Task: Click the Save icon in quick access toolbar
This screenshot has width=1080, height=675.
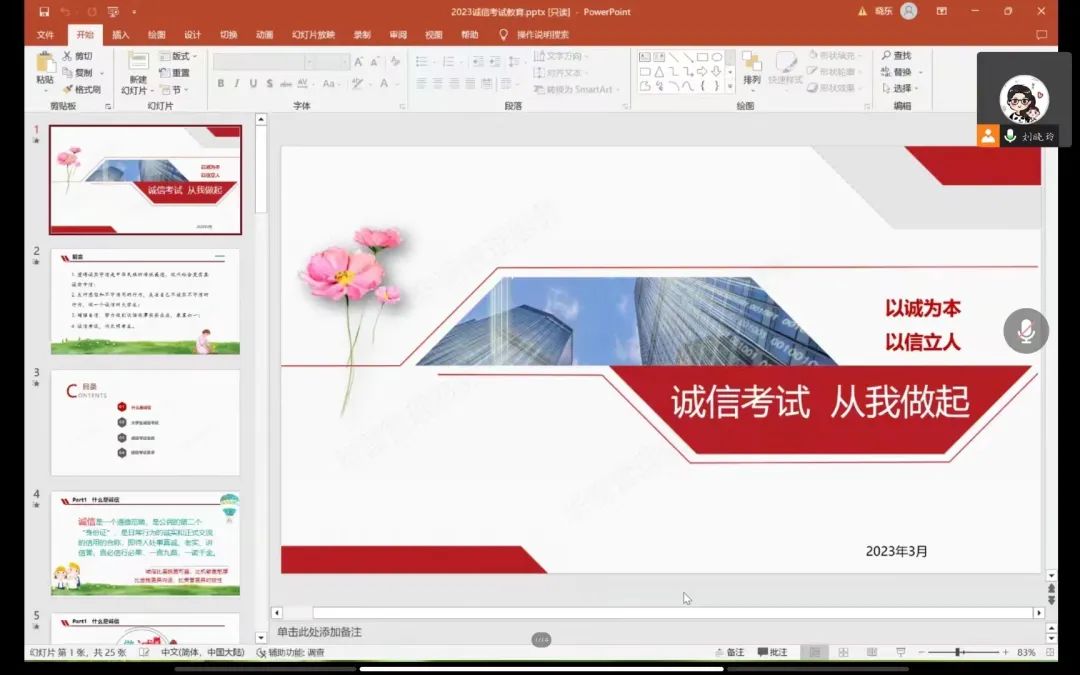Action: point(44,12)
